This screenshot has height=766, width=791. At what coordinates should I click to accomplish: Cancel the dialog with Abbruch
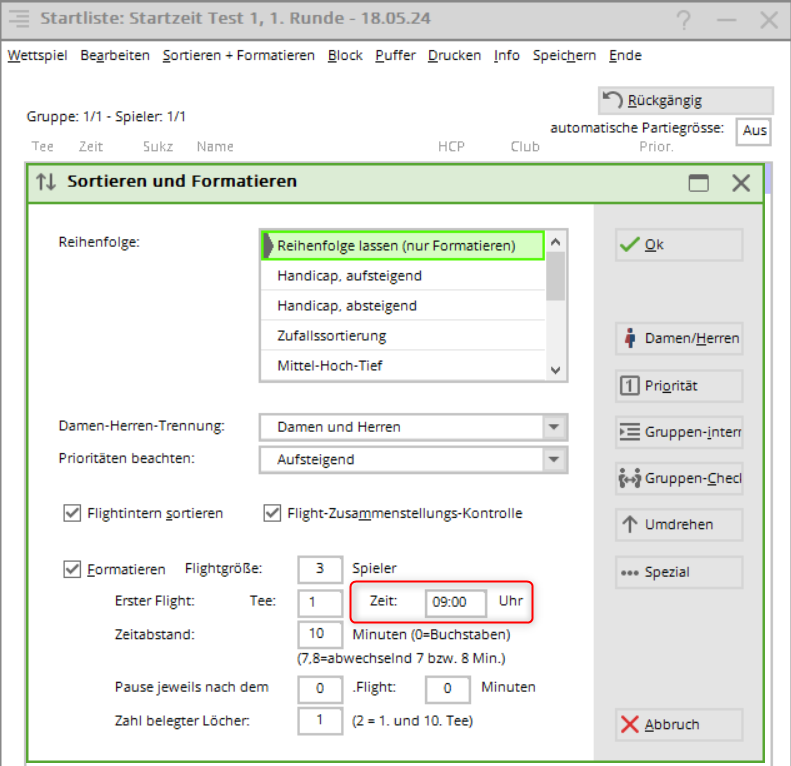coord(679,724)
